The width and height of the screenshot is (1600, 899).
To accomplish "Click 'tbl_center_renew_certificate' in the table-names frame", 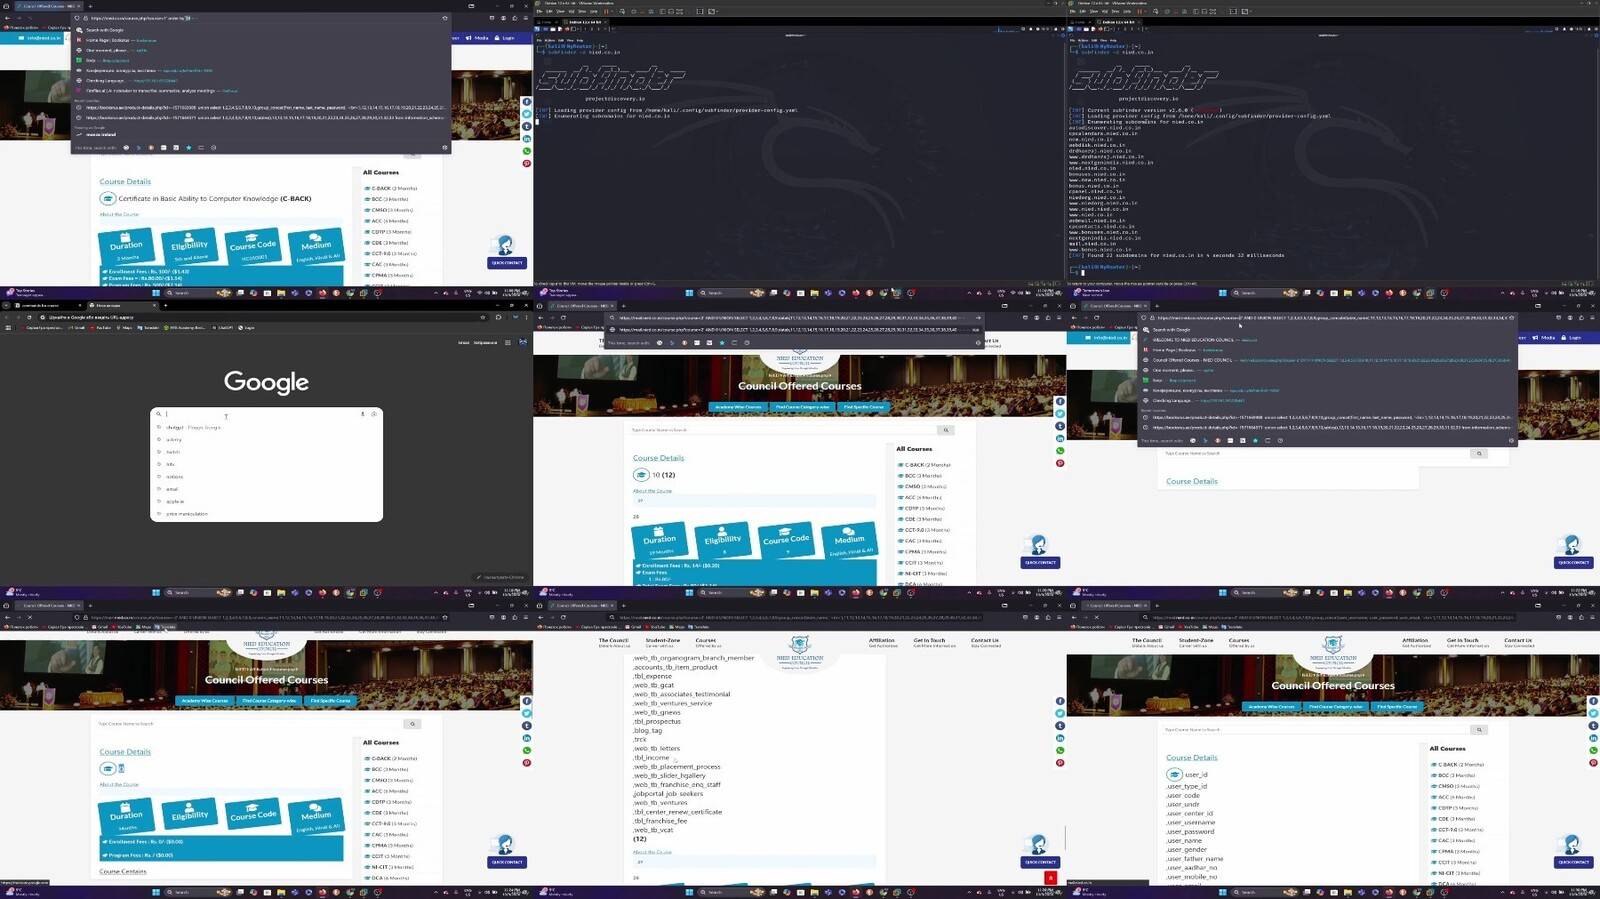I will click(677, 812).
